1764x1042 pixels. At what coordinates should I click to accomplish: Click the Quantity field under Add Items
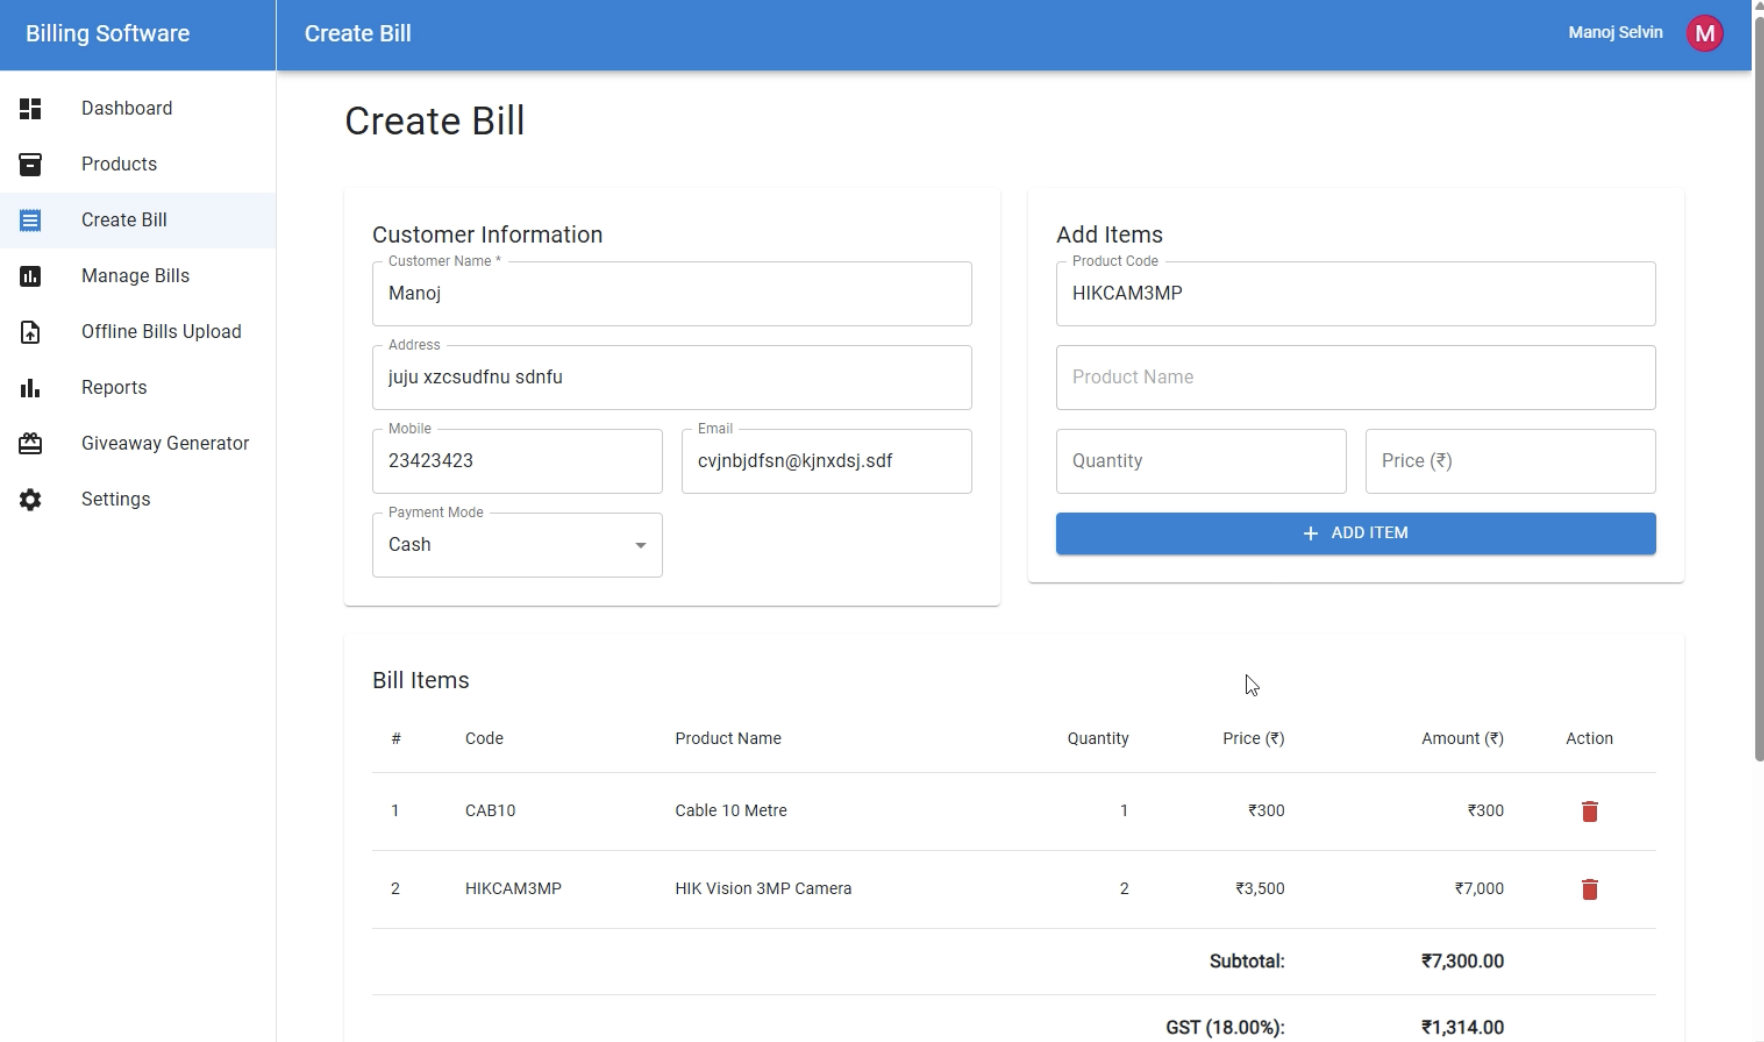pos(1200,461)
